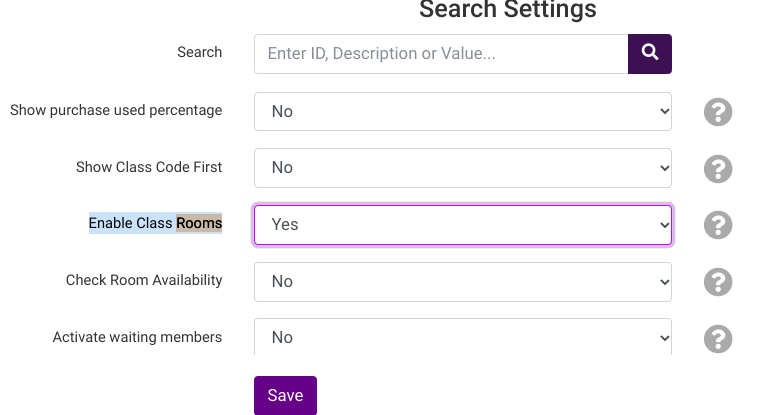Viewport: 764px width, 415px height.
Task: Expand the Enable Class Rooms dropdown
Action: tap(462, 225)
